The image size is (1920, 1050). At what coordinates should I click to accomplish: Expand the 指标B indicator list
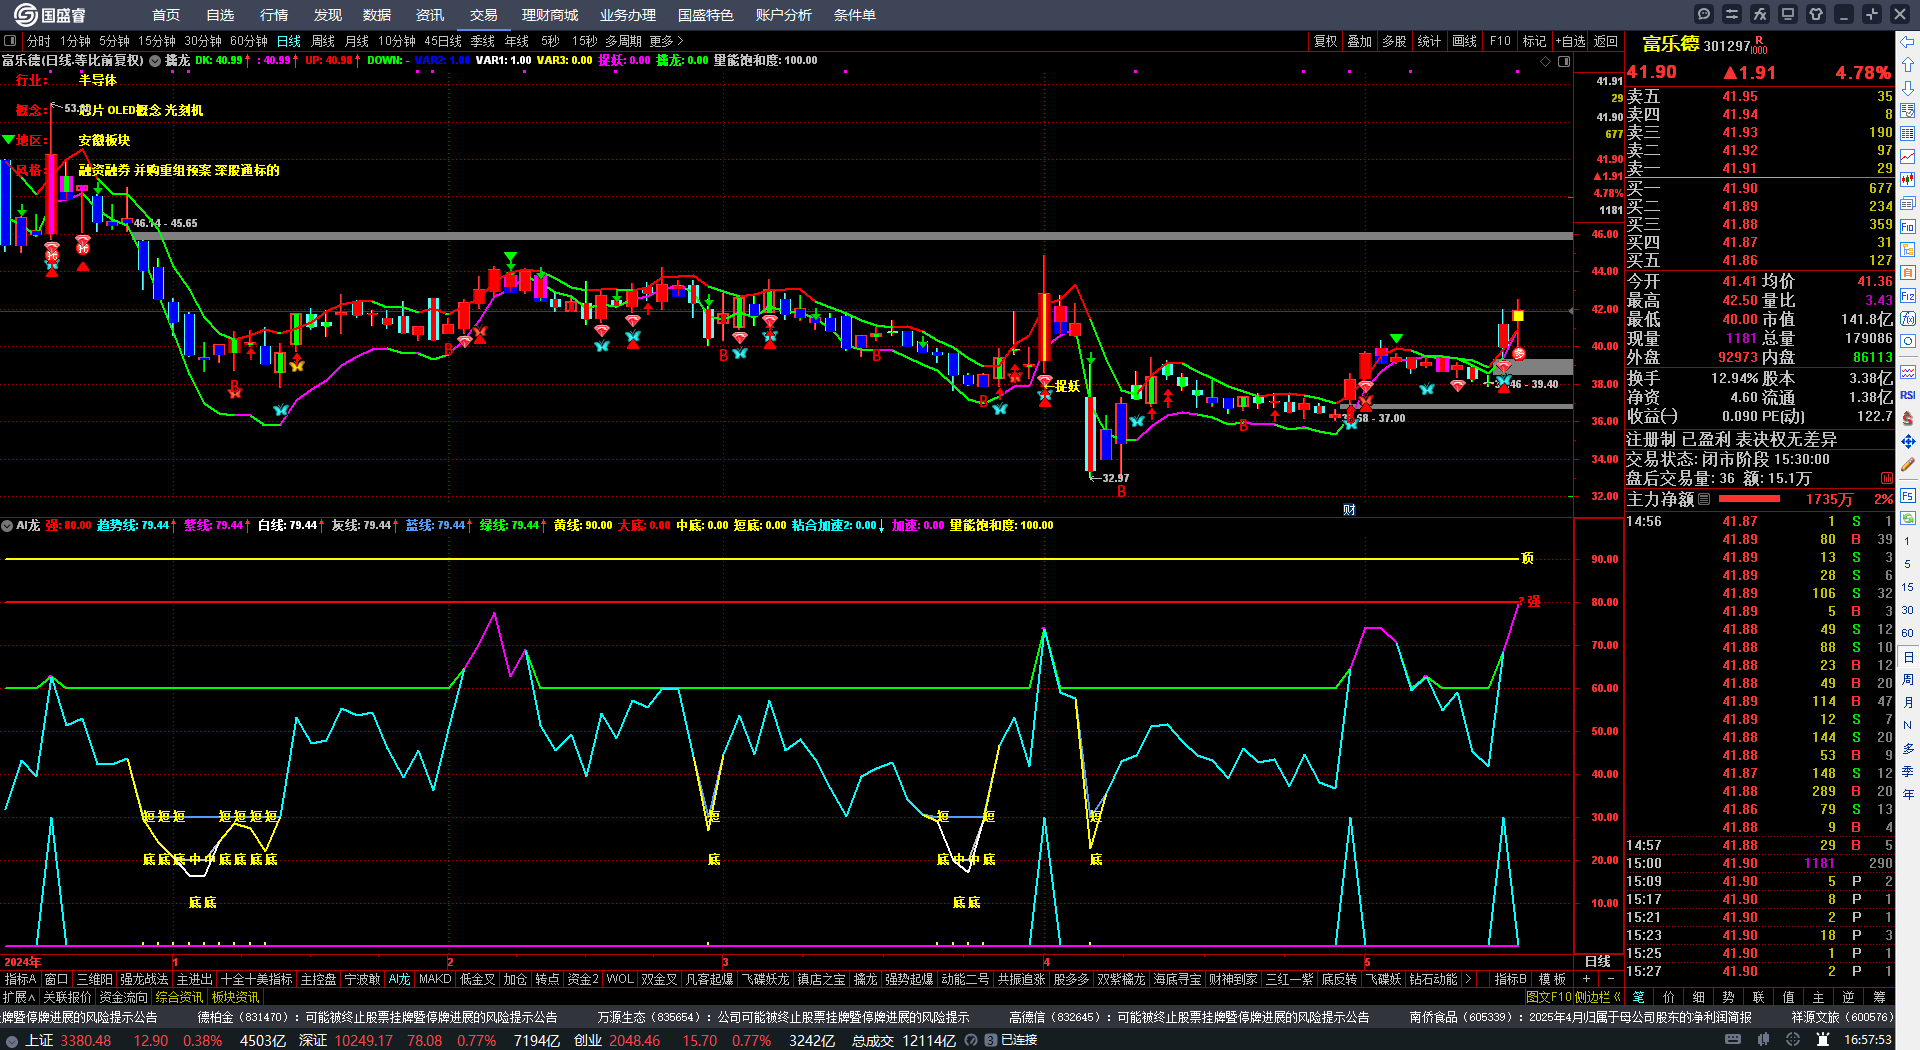(x=1510, y=979)
